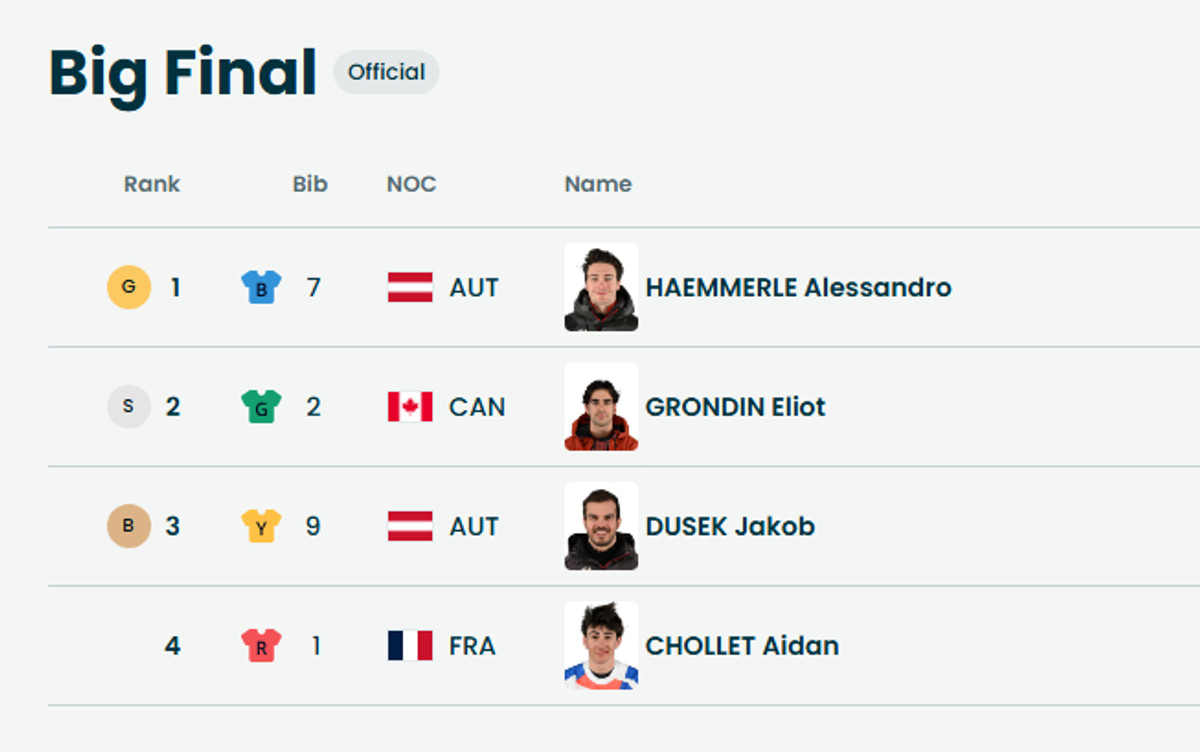This screenshot has width=1200, height=752.
Task: Click Haemmerle's headshot photo
Action: click(x=601, y=288)
